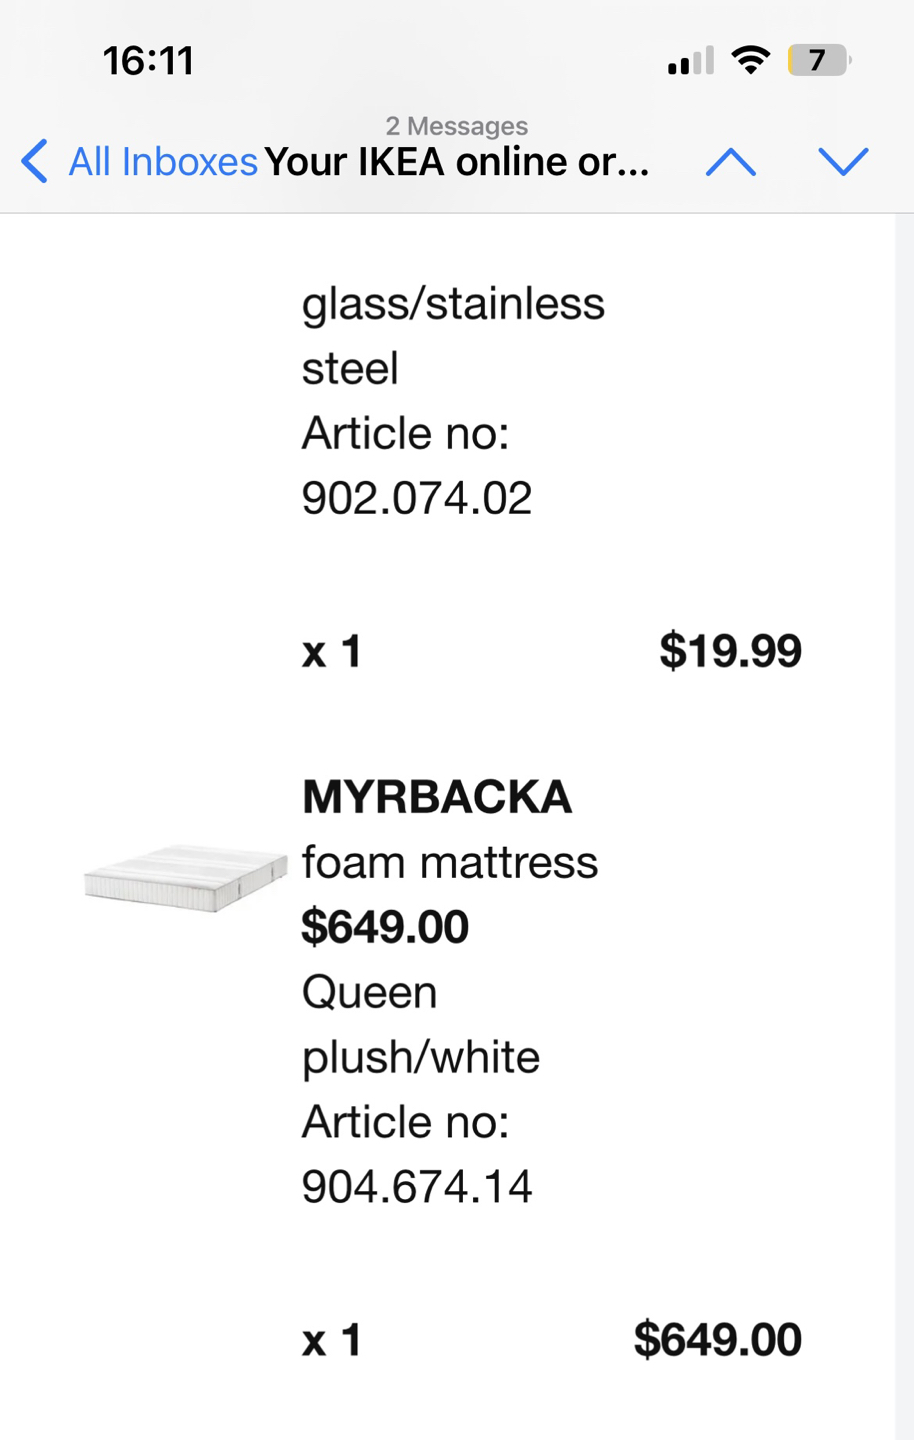This screenshot has width=914, height=1440.
Task: Tap the MYRBACKA mattress thumbnail
Action: point(185,877)
